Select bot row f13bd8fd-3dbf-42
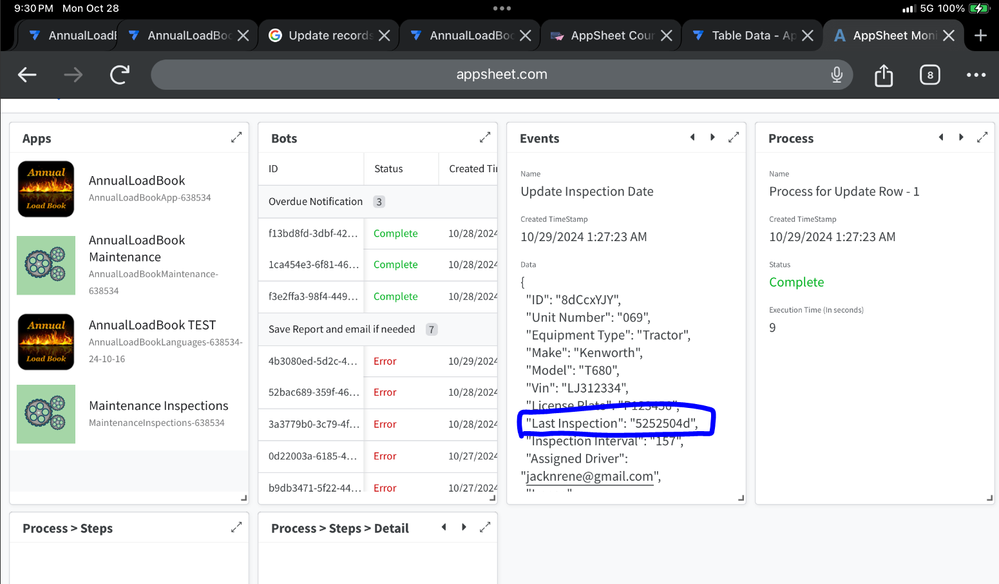The image size is (999, 584). tap(378, 233)
